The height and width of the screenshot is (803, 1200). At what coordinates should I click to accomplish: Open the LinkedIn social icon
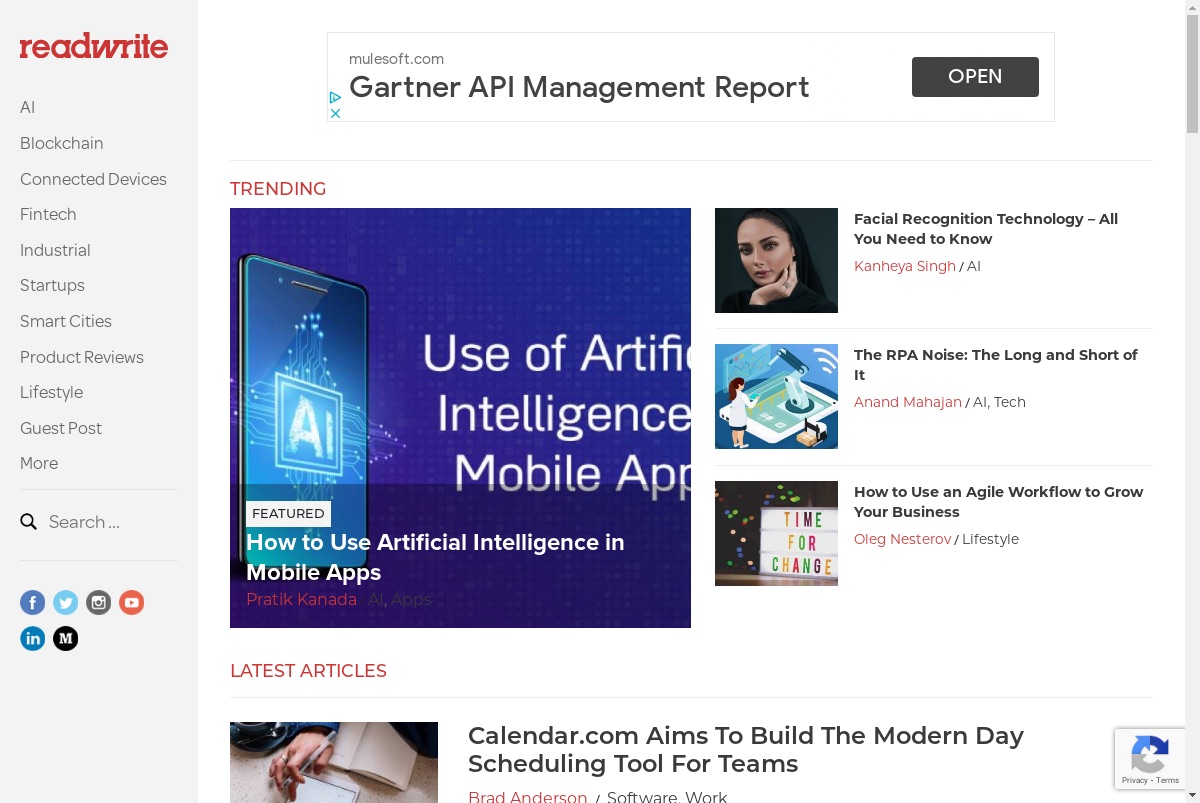pos(33,638)
